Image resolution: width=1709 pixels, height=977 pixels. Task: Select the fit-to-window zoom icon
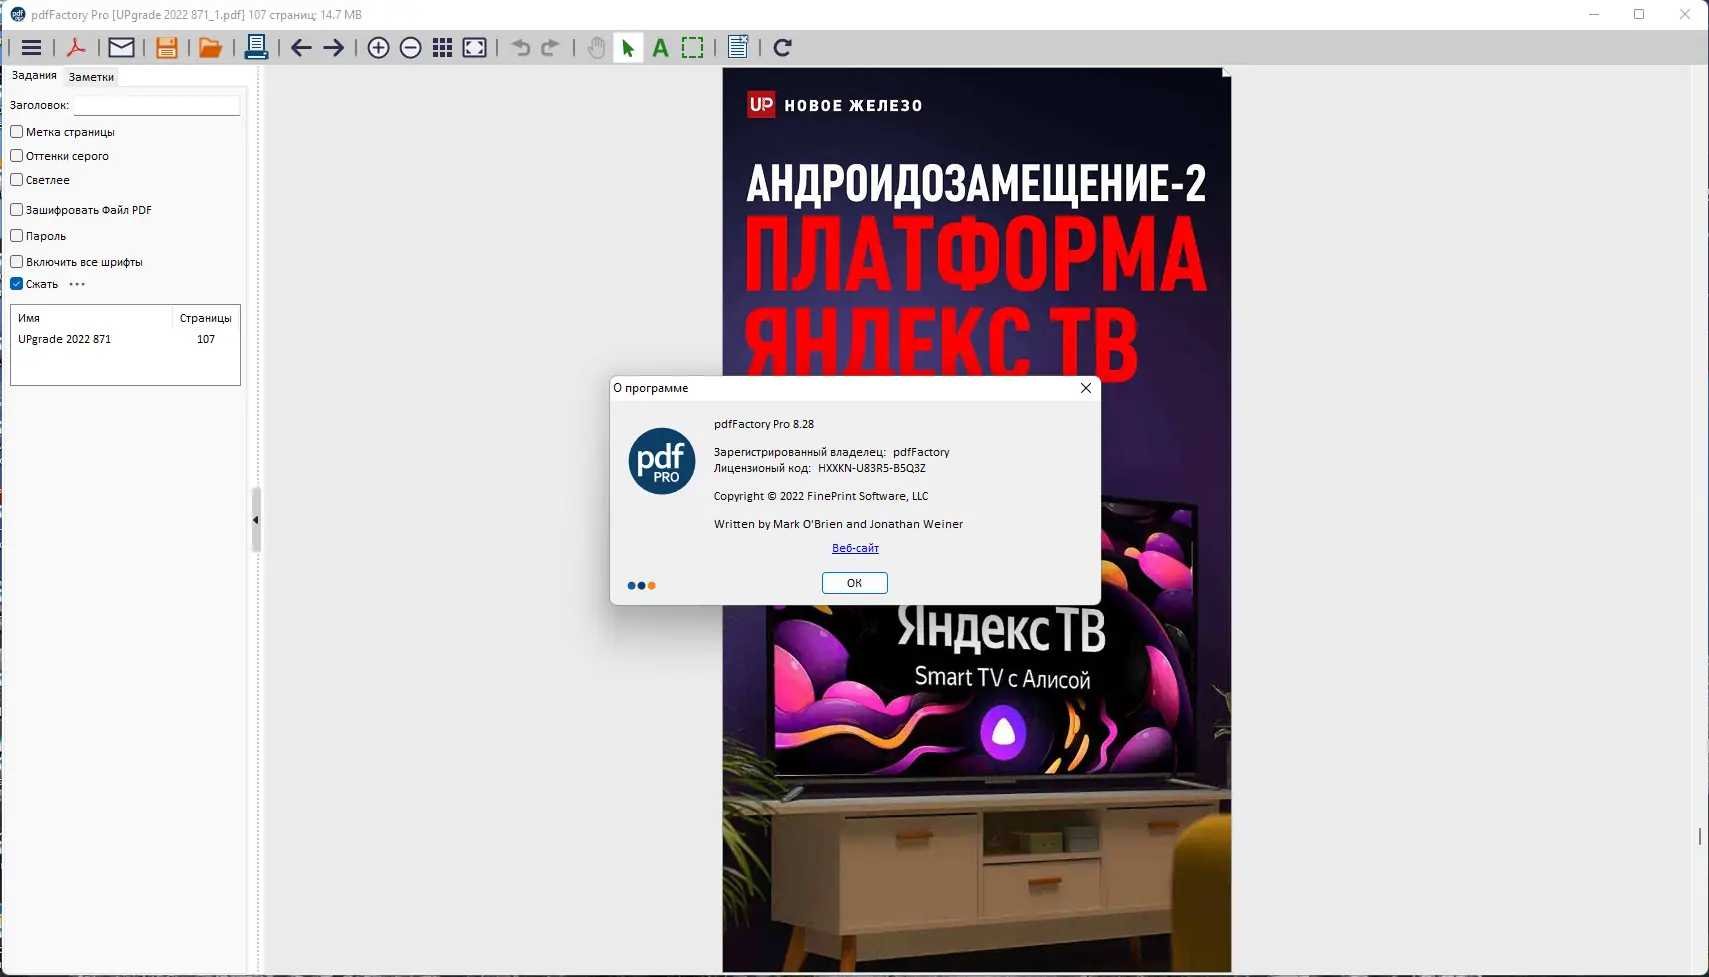474,47
